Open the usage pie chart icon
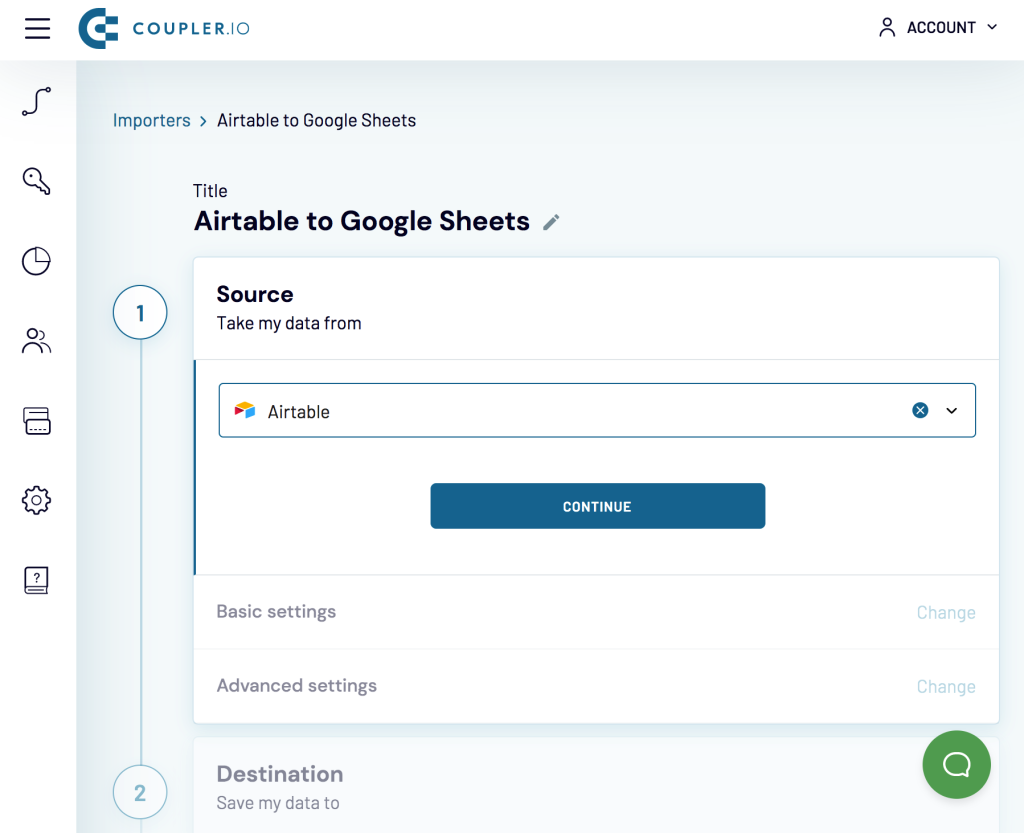The image size is (1024, 833). [37, 261]
